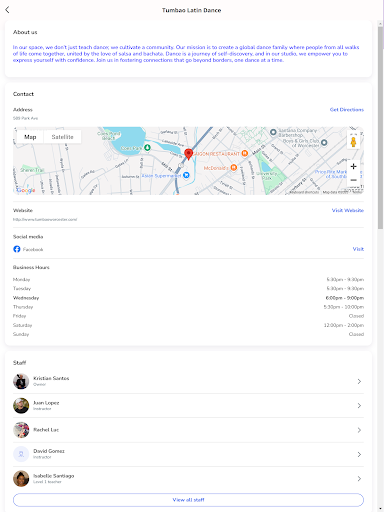Visit the Facebook social media page
This screenshot has width=384, height=512.
tap(358, 249)
